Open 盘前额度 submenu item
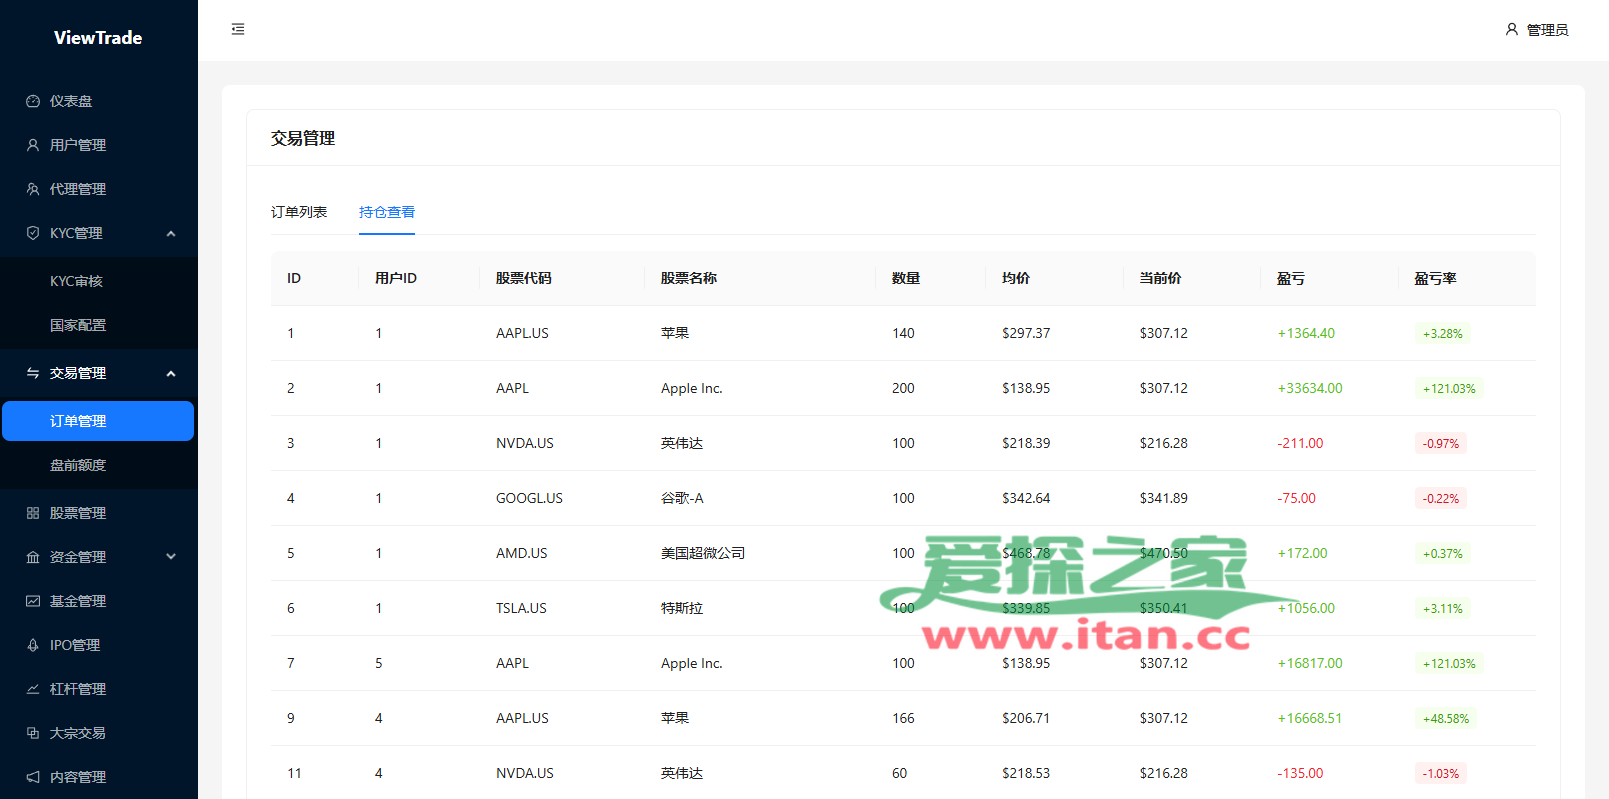1609x799 pixels. pos(98,465)
